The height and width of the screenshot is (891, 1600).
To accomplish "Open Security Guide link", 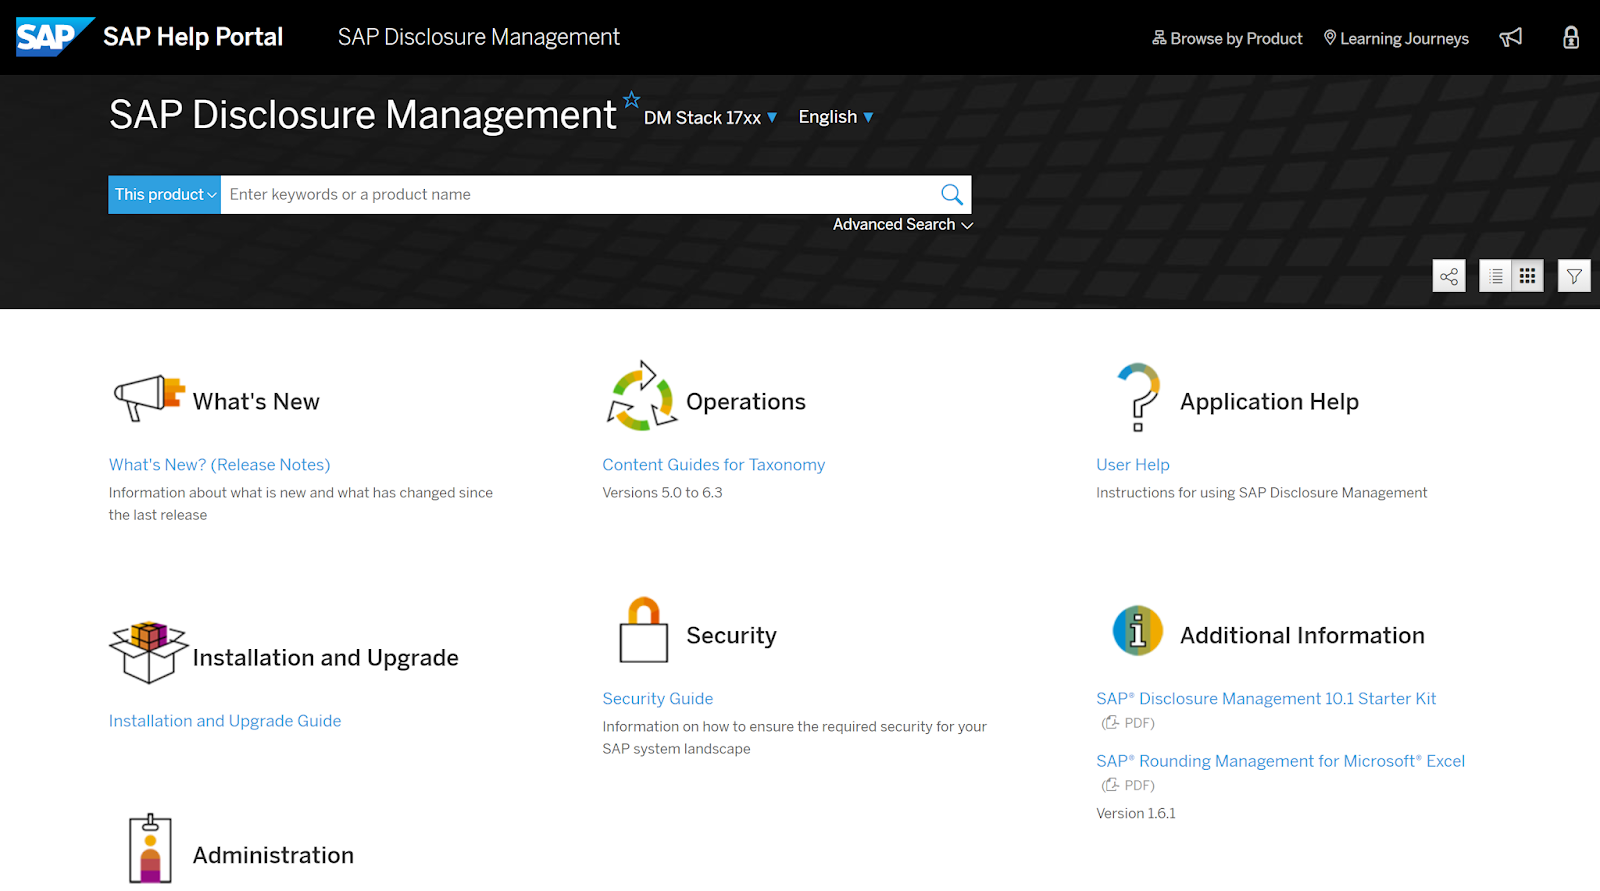I will (658, 699).
